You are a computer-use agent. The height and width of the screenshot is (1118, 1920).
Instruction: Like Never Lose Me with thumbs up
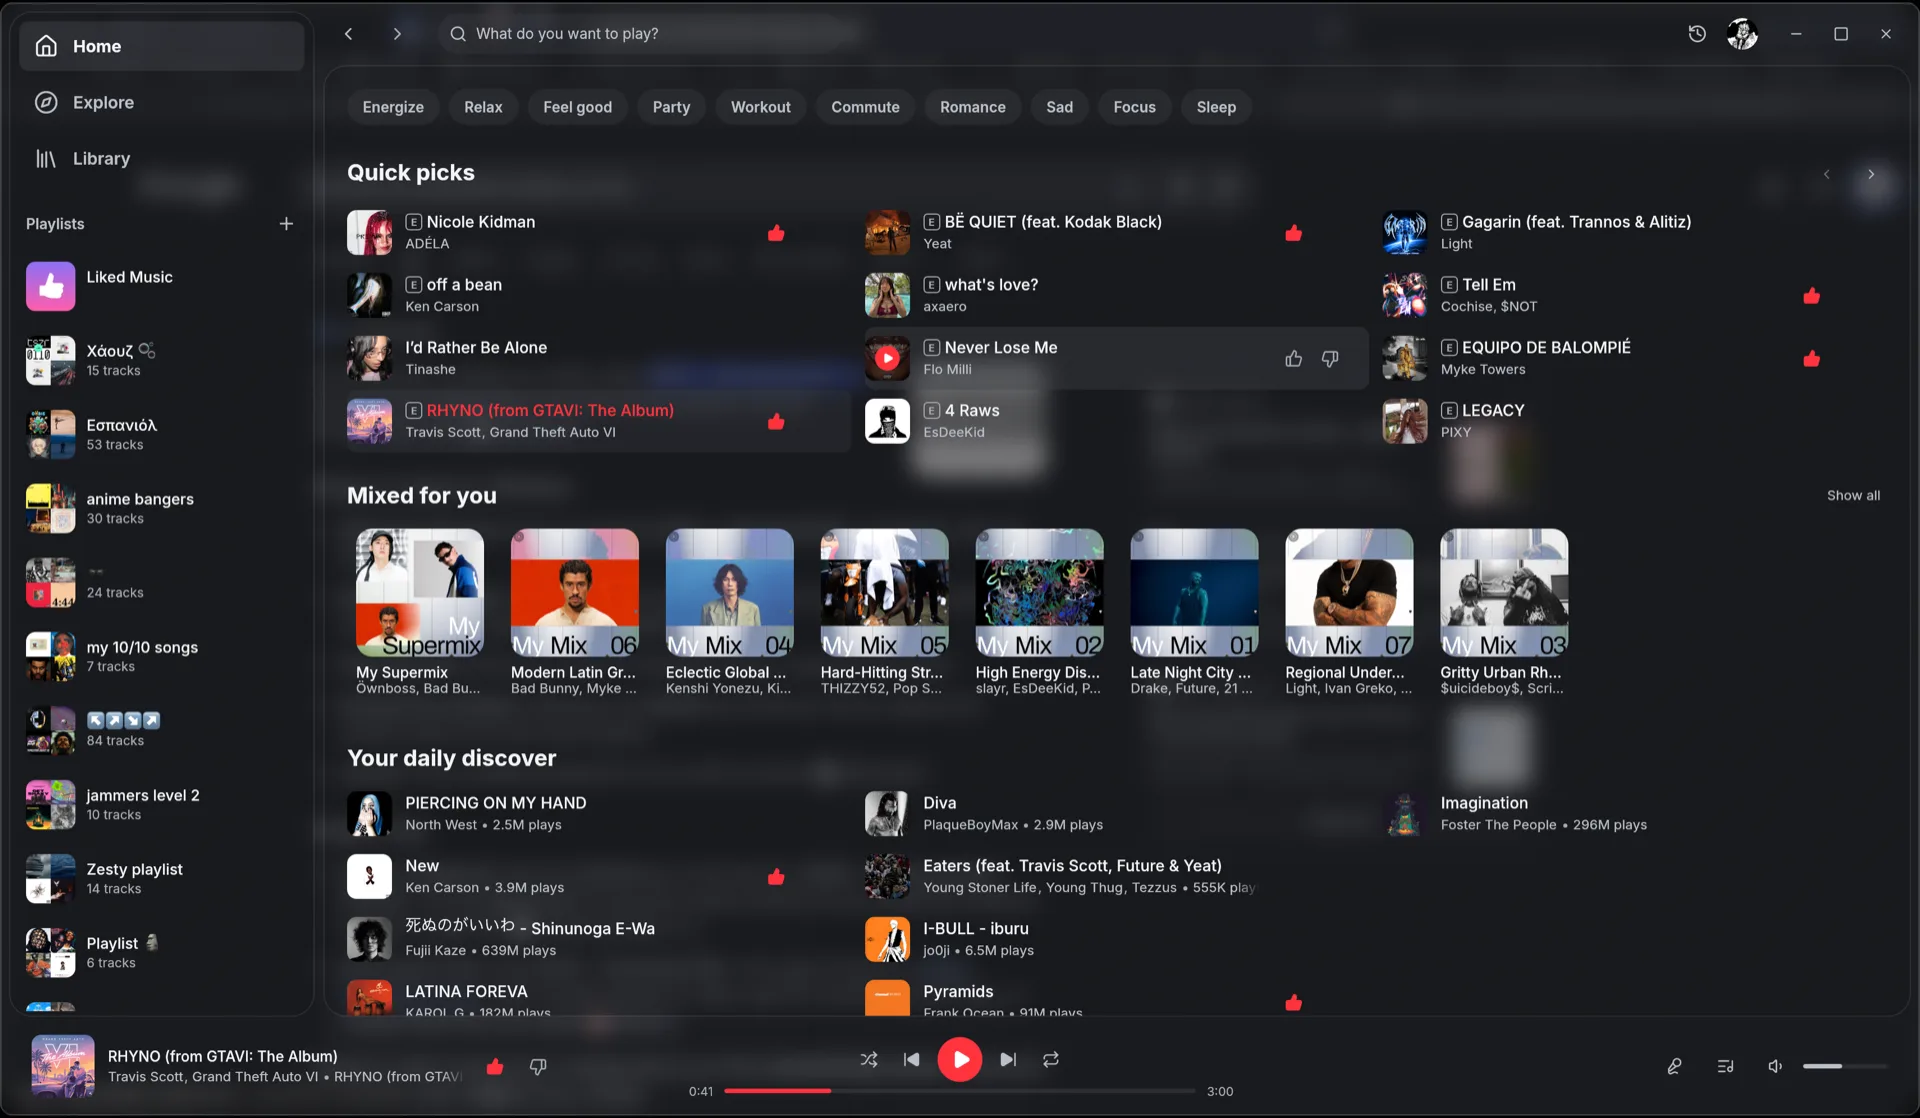1294,358
